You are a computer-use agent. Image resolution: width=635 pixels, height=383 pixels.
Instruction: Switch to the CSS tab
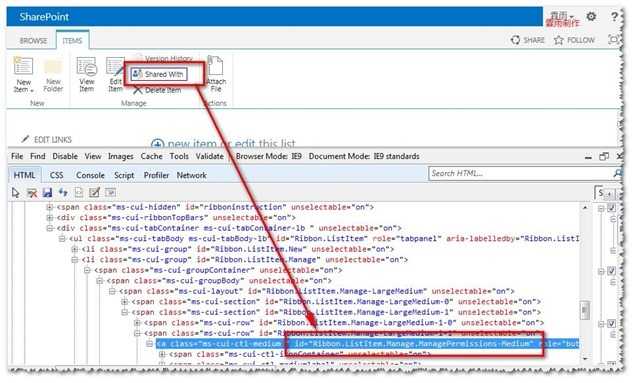pos(56,175)
